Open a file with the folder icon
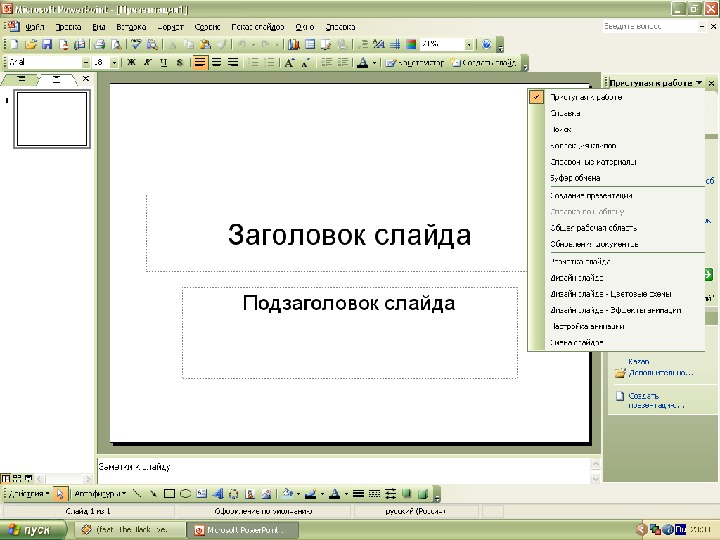This screenshot has width=720, height=540. 31,45
